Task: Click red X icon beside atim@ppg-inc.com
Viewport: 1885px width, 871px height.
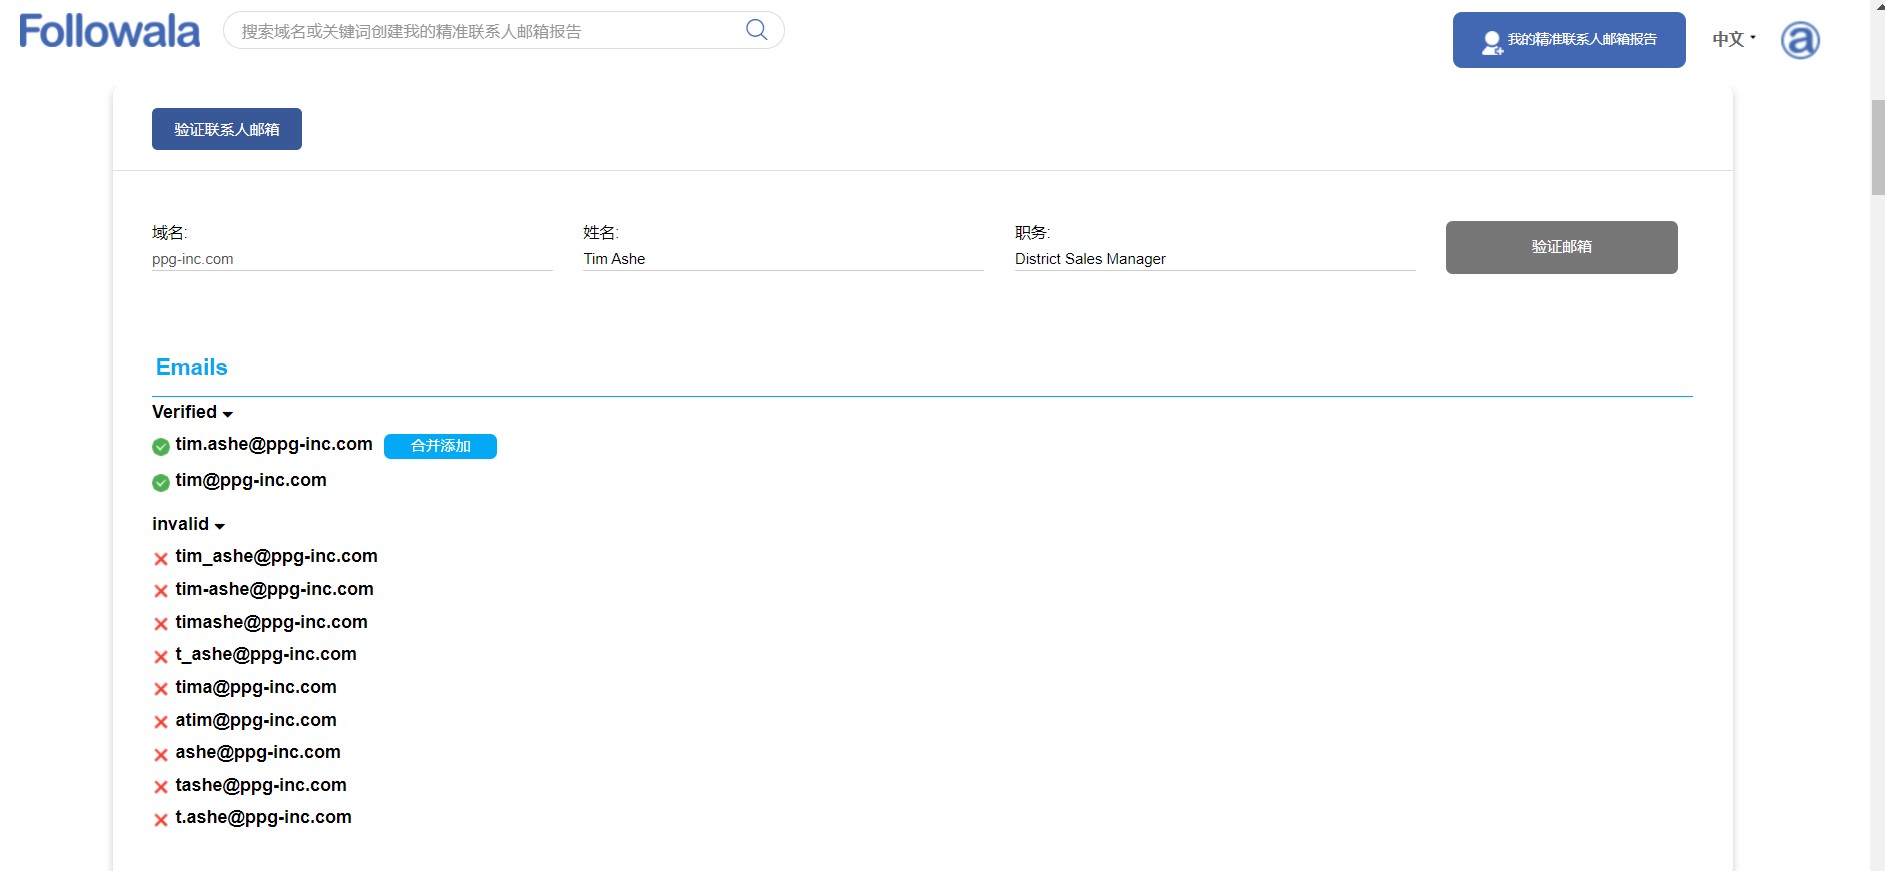Action: pyautogui.click(x=161, y=722)
